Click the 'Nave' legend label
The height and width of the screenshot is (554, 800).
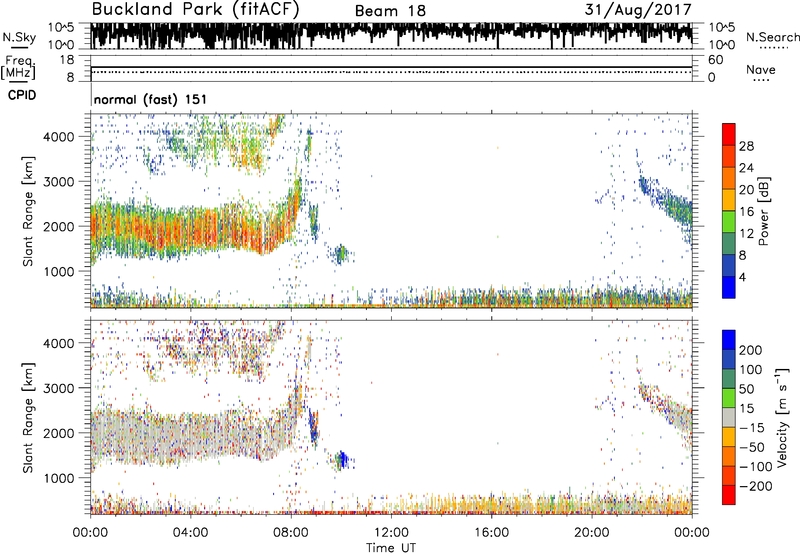(x=761, y=69)
